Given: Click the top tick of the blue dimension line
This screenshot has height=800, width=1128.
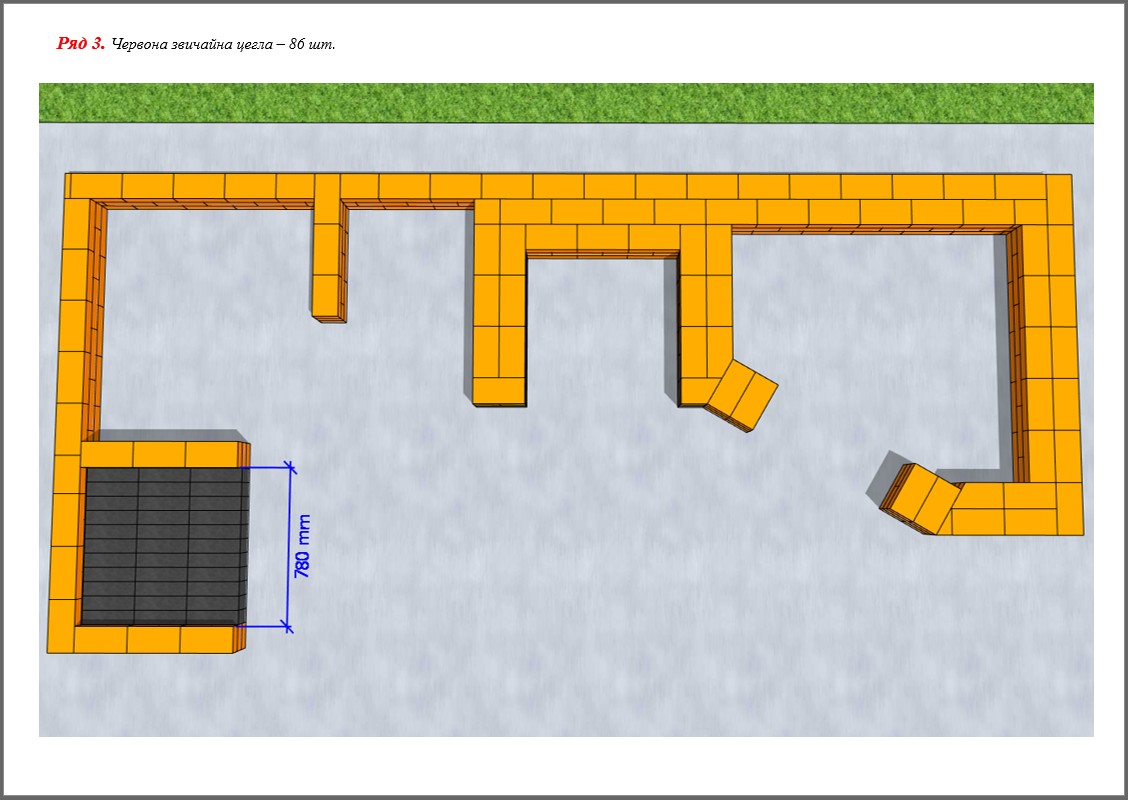Looking at the screenshot, I should coord(290,466).
